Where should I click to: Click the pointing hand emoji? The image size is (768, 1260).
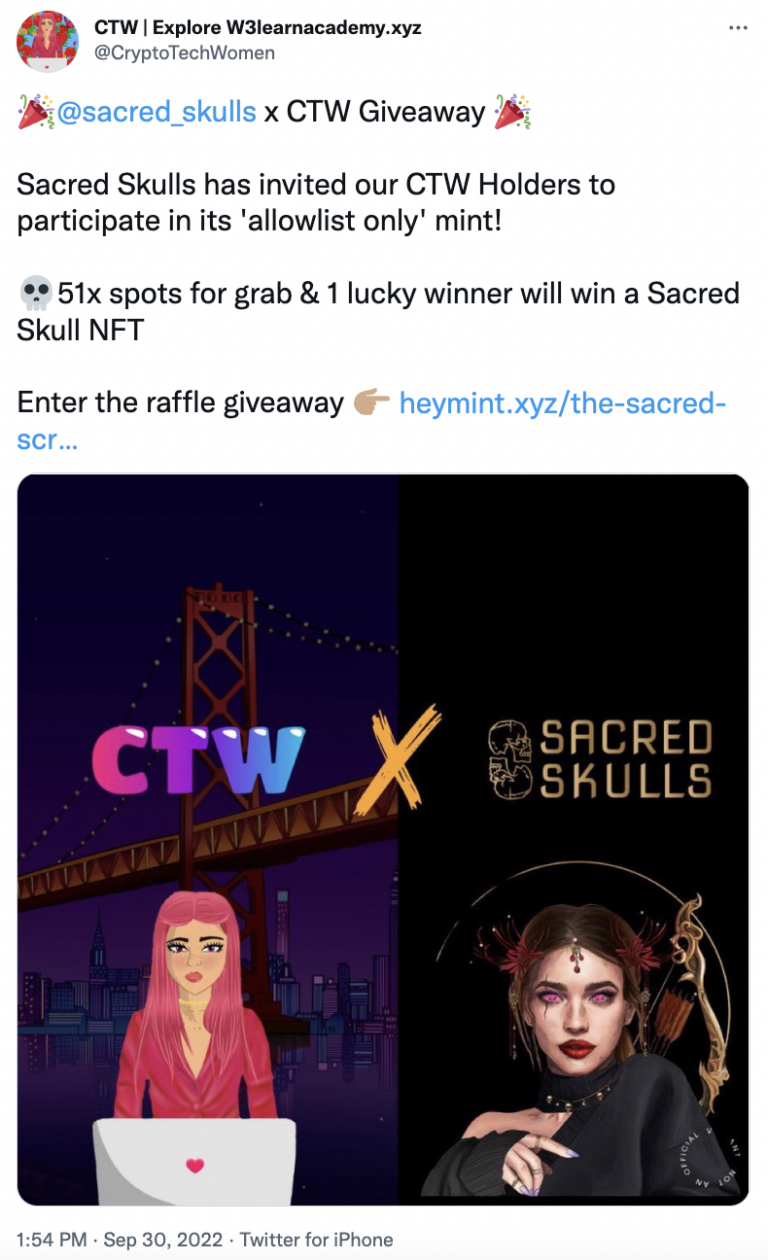(x=371, y=403)
